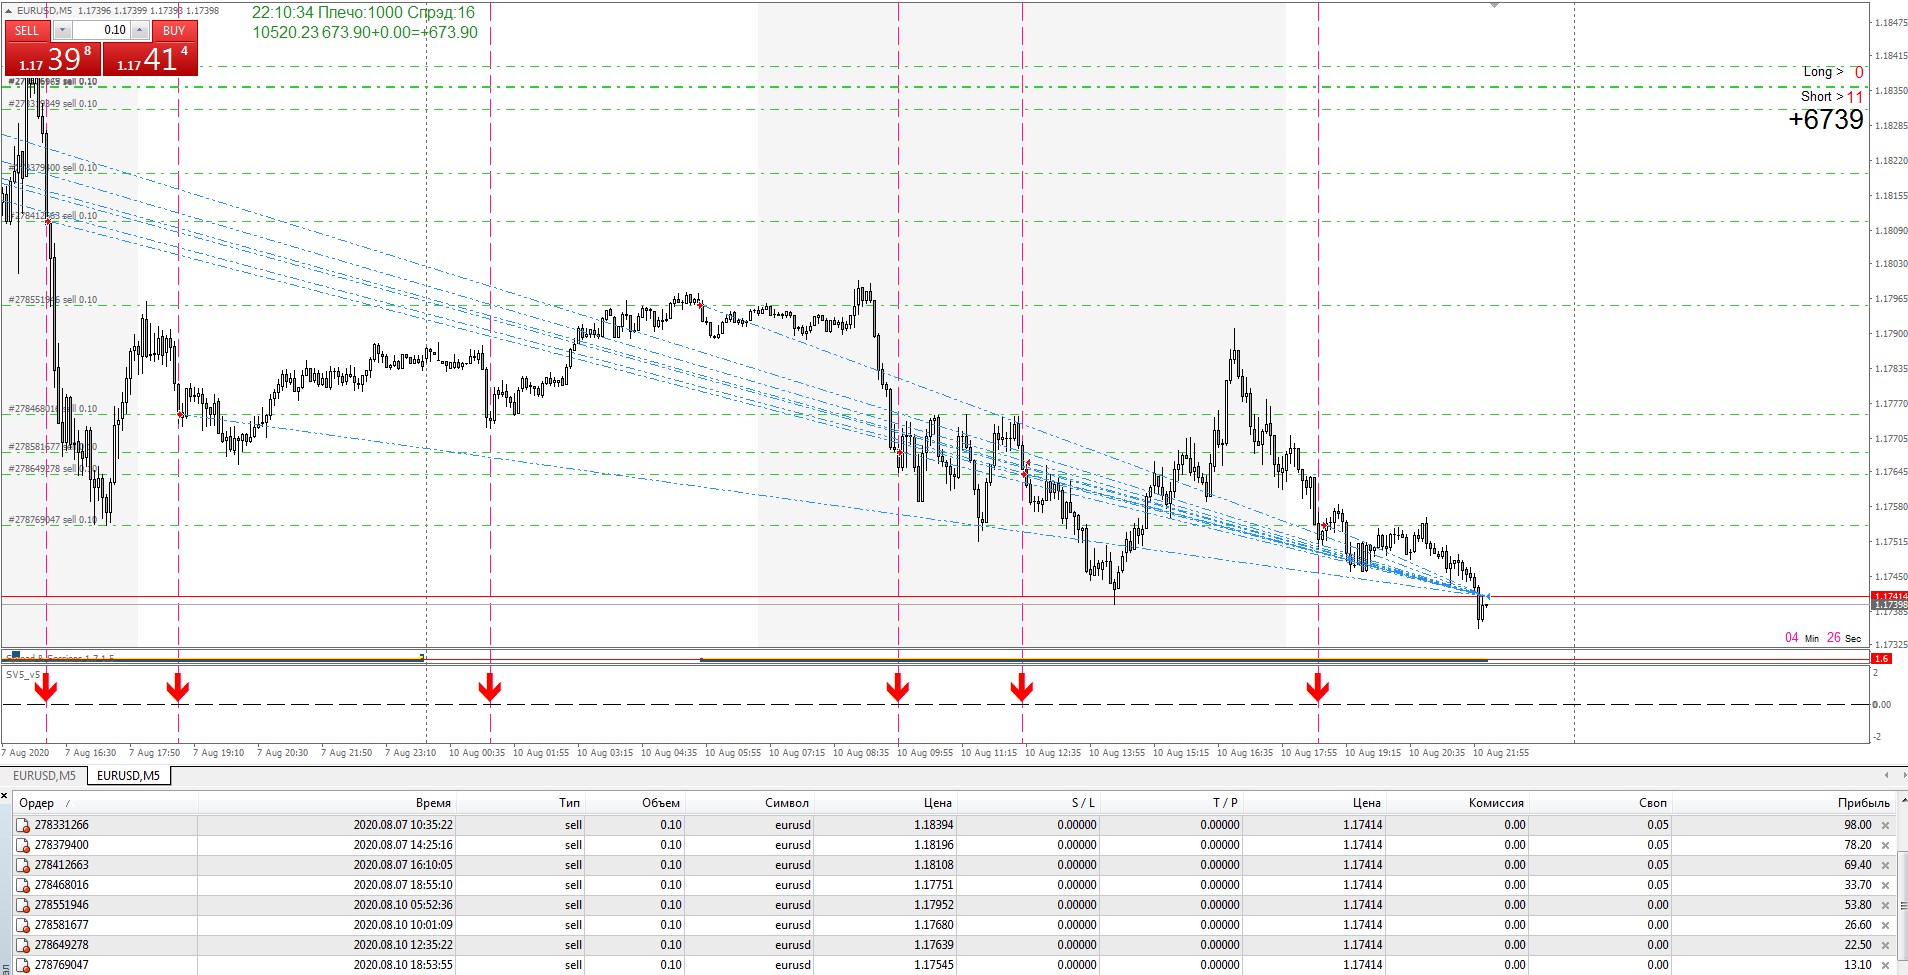Increase the lot volume with up arrow
Viewport: 1908px width, 975px height.
click(x=140, y=30)
